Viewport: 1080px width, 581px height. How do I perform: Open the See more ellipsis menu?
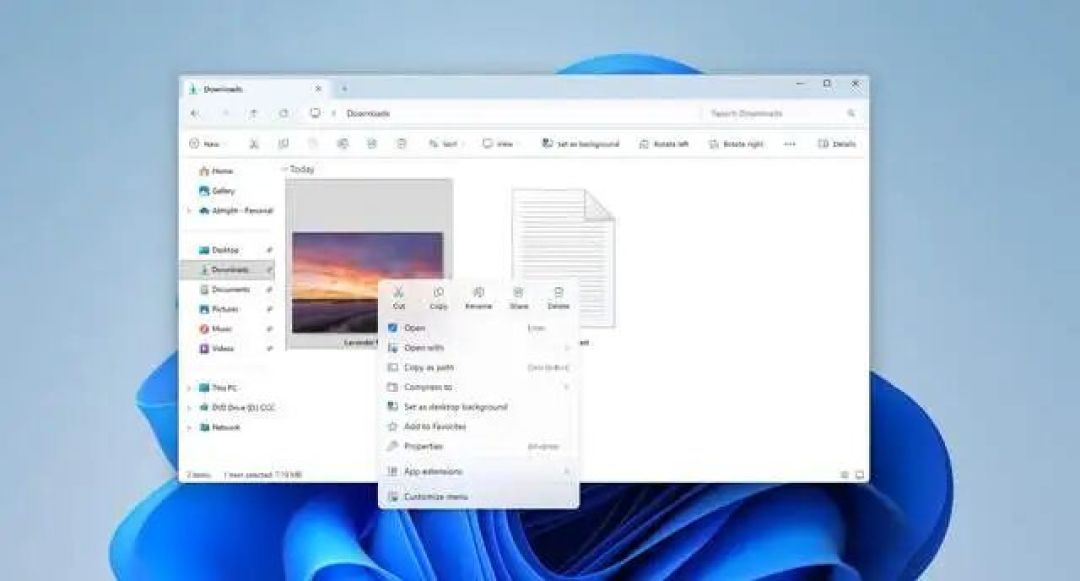[789, 144]
